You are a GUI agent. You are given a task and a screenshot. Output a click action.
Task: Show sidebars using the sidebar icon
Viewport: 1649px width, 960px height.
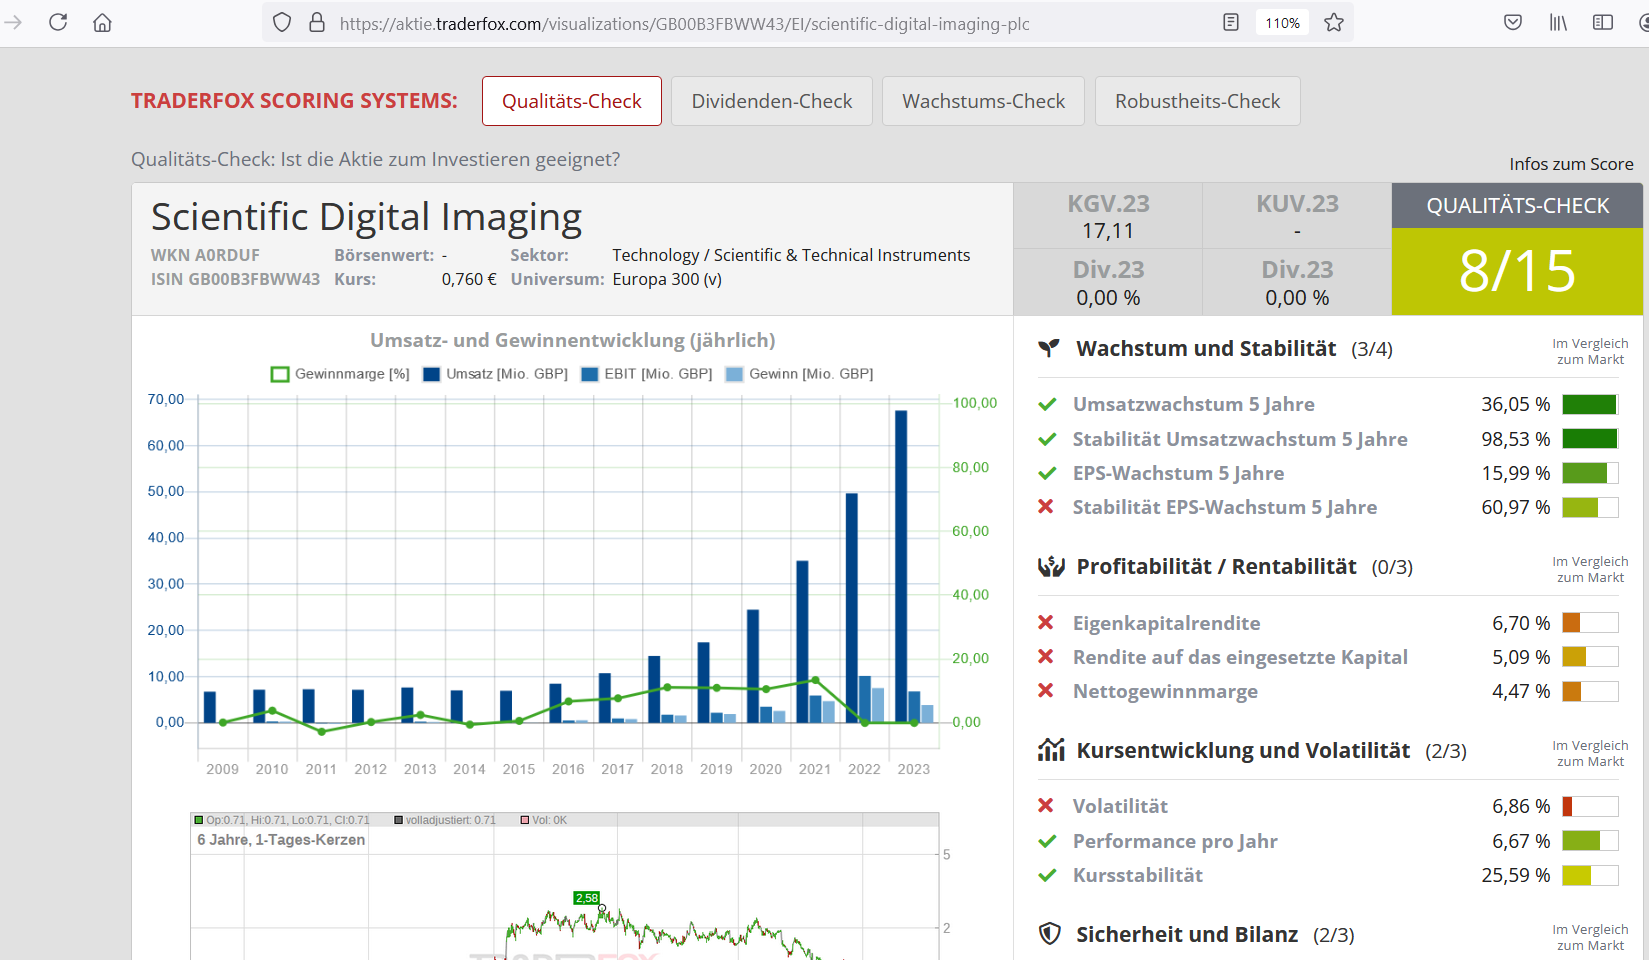1603,22
